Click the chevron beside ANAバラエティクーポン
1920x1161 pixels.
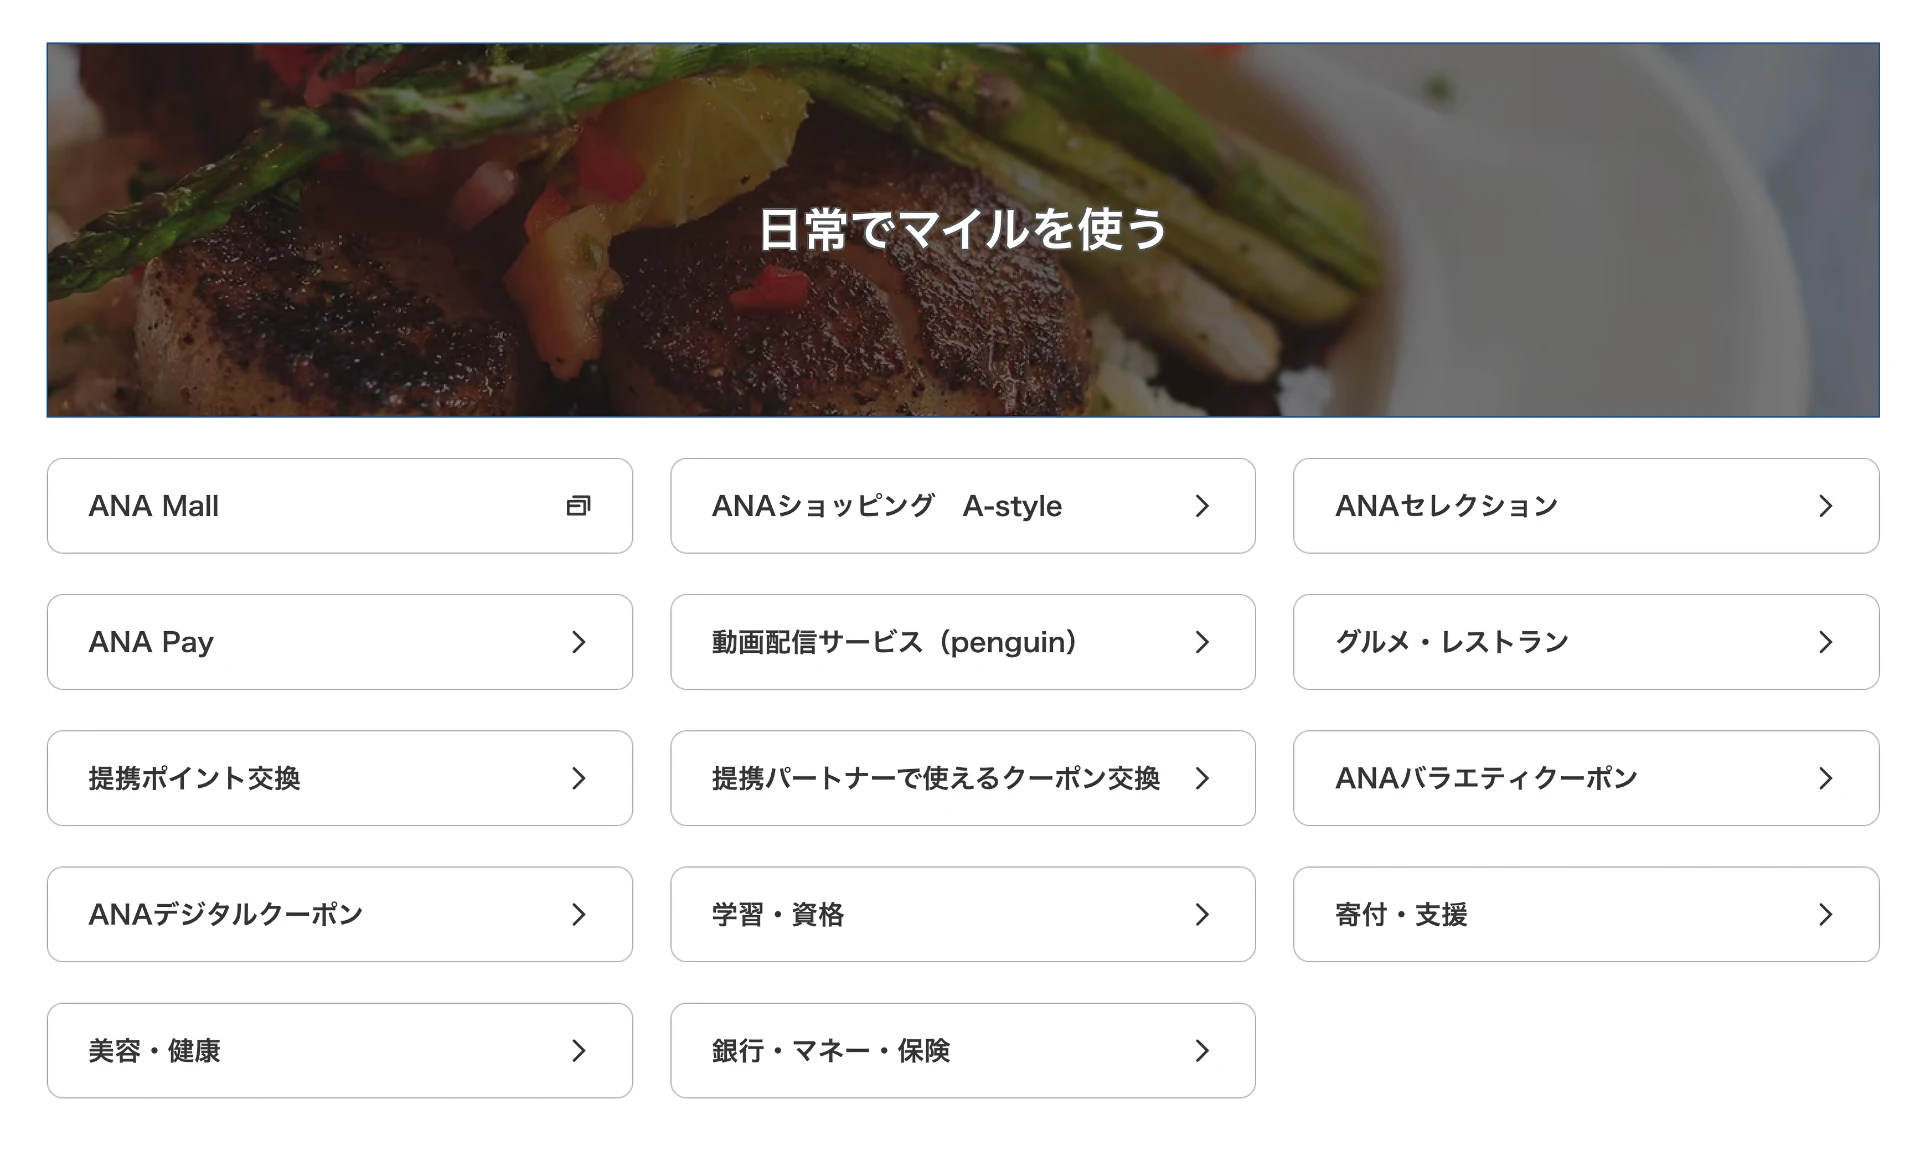(x=1825, y=778)
